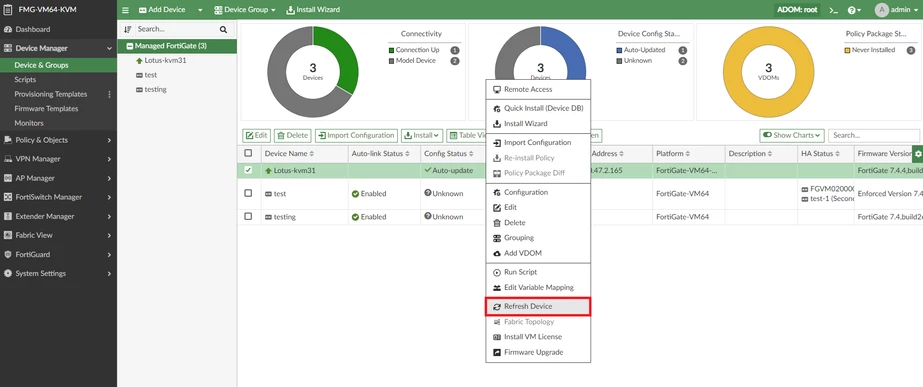
Task: Open the admin user menu
Action: click(x=897, y=10)
